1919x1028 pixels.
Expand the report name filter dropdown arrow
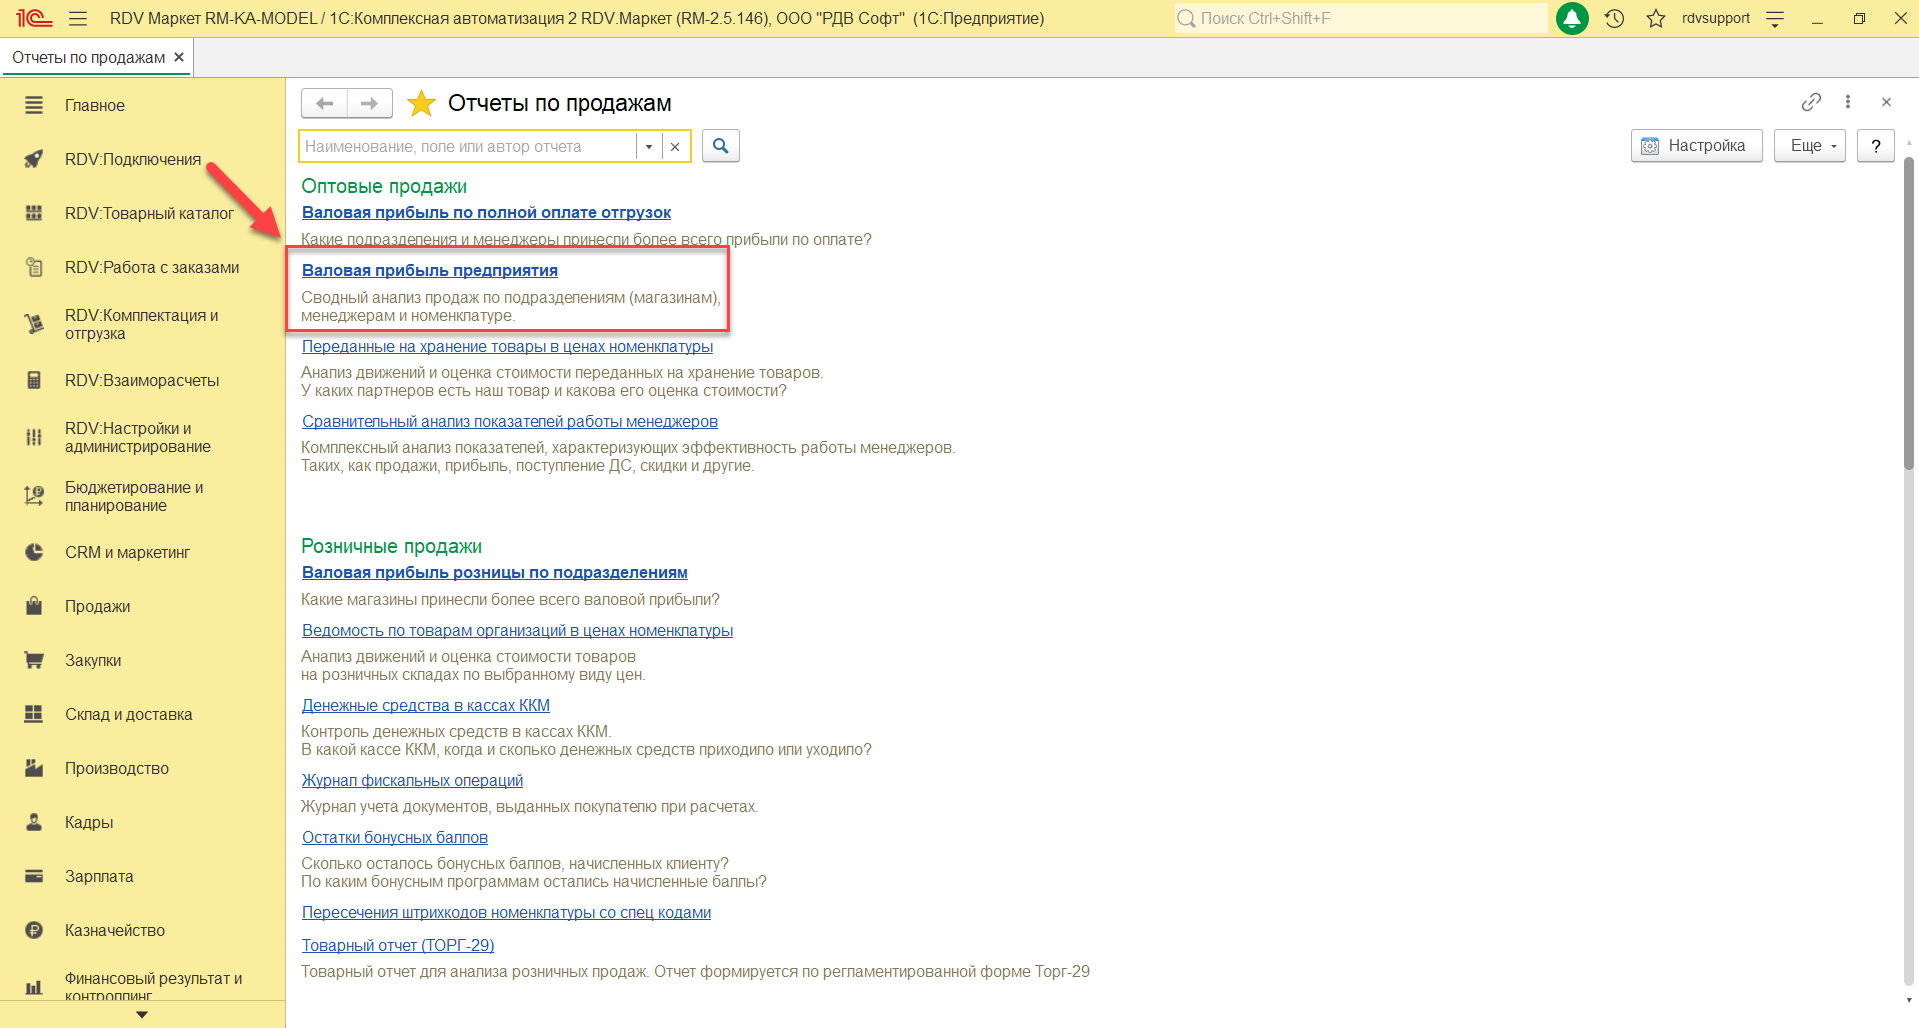click(649, 147)
